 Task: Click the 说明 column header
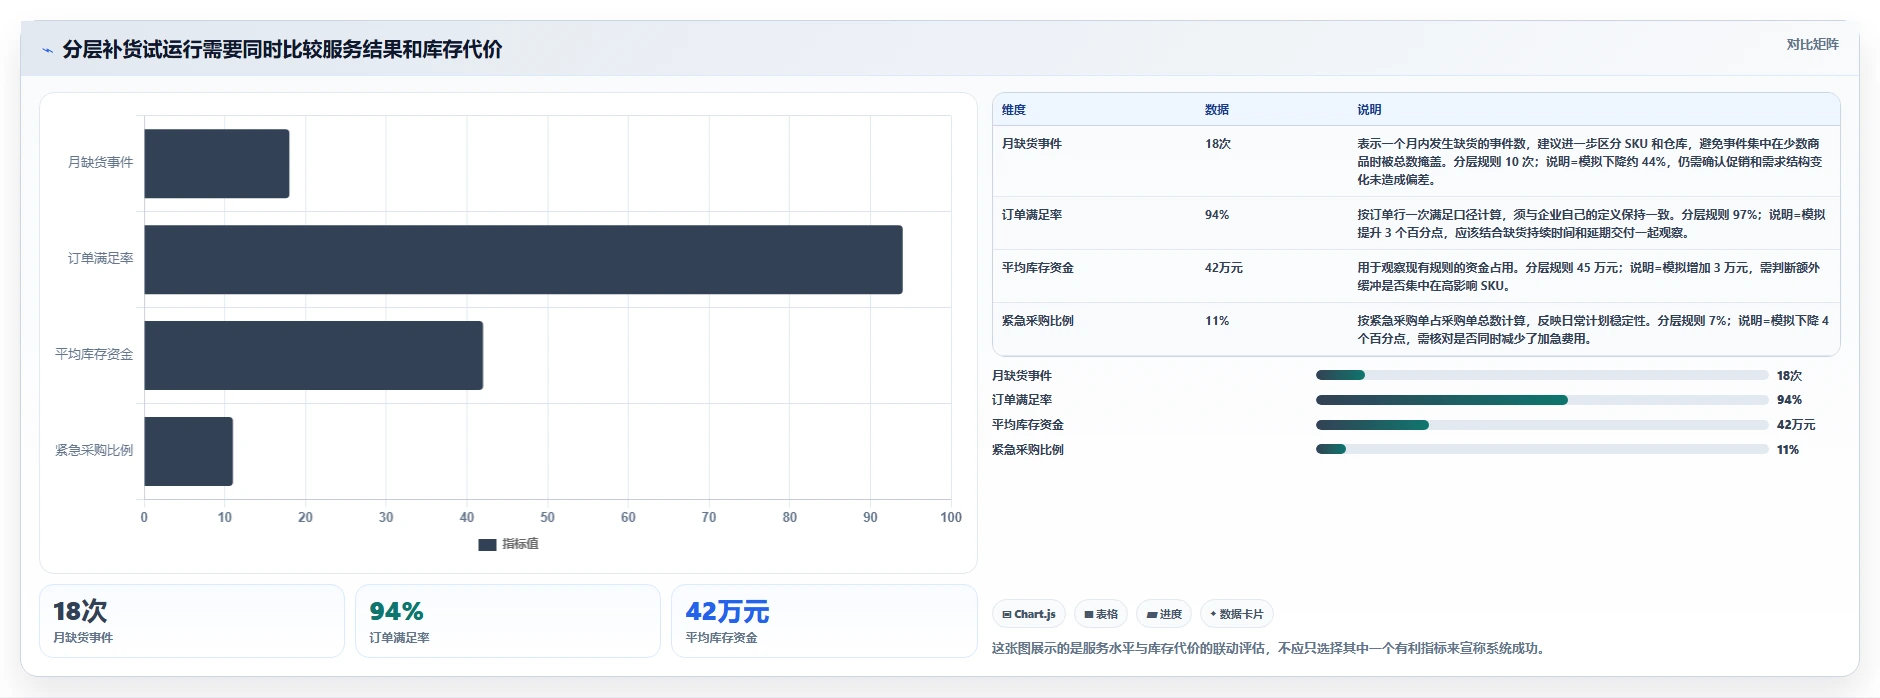[x=1369, y=110]
